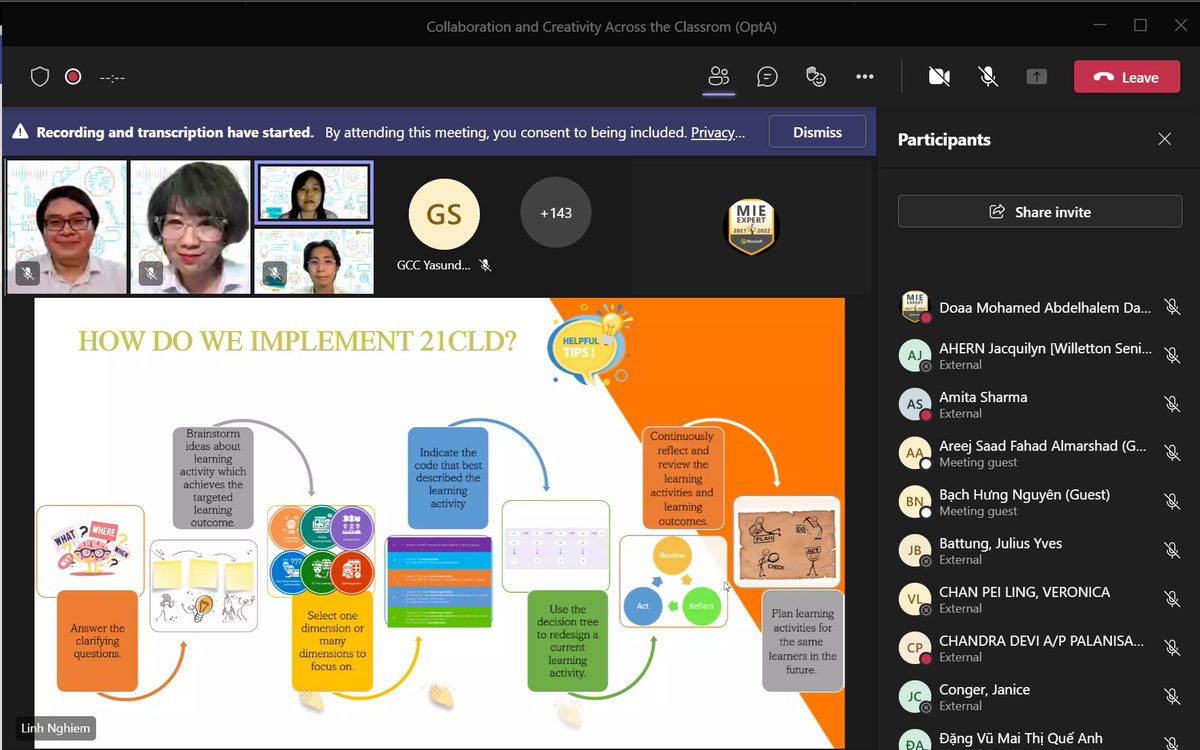Select participant name CHAN PEI LING, VERONICA

pyautogui.click(x=1024, y=592)
